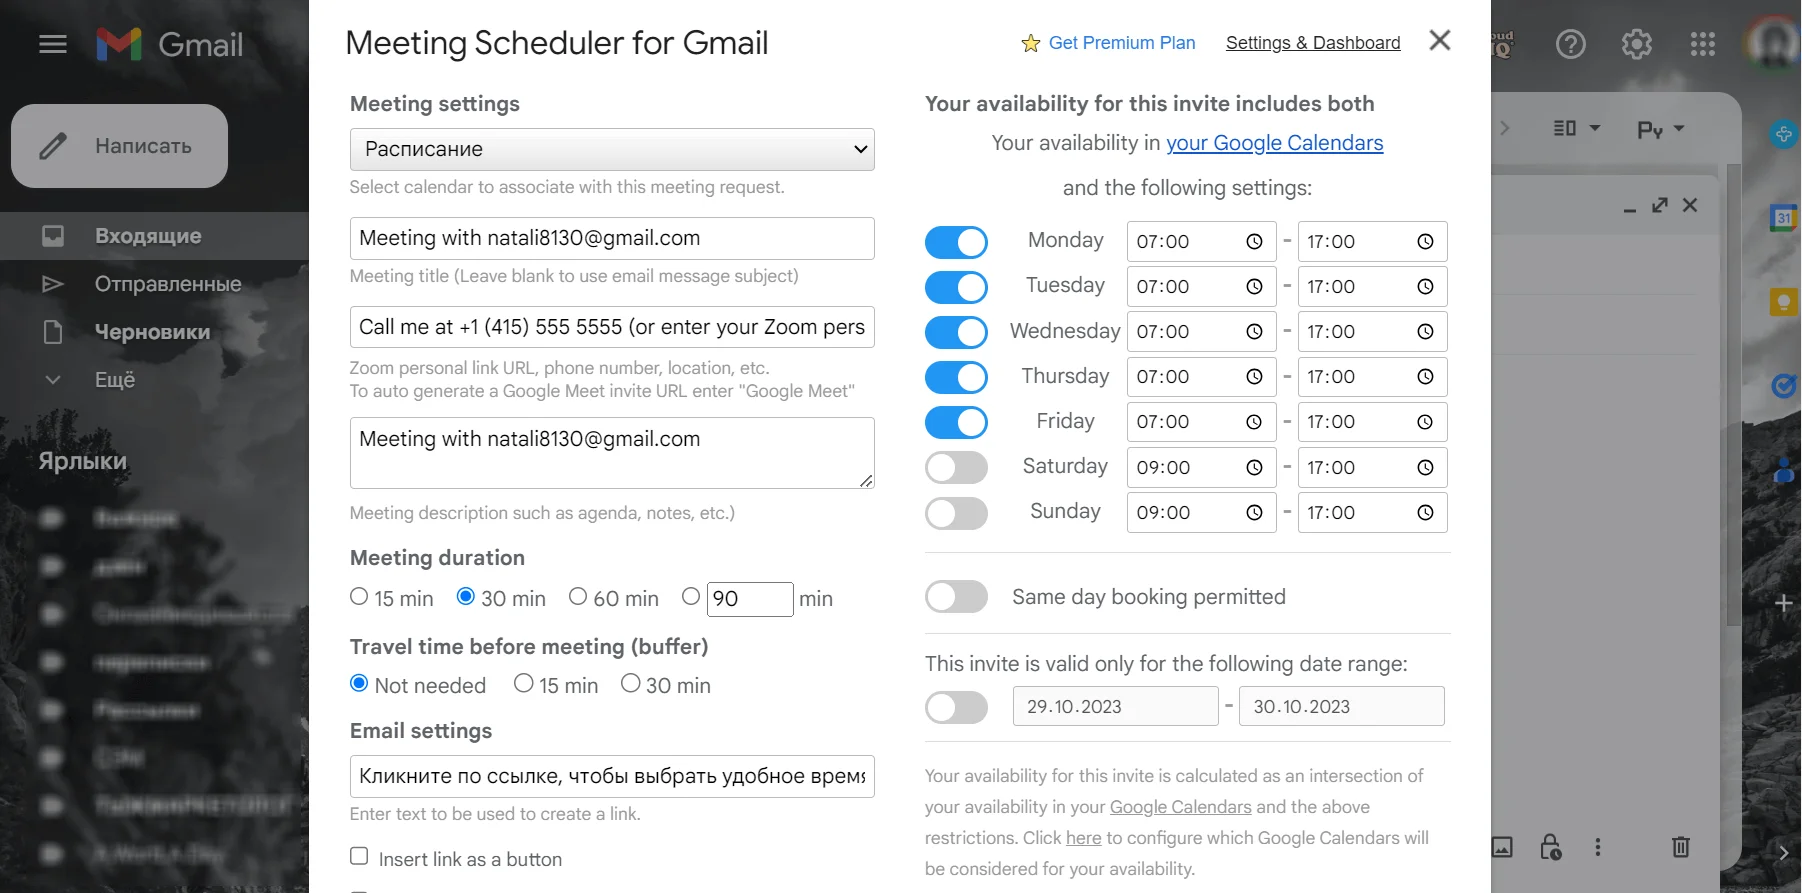1802x893 pixels.
Task: Open Gmail main menu hamburger icon
Action: 53,44
